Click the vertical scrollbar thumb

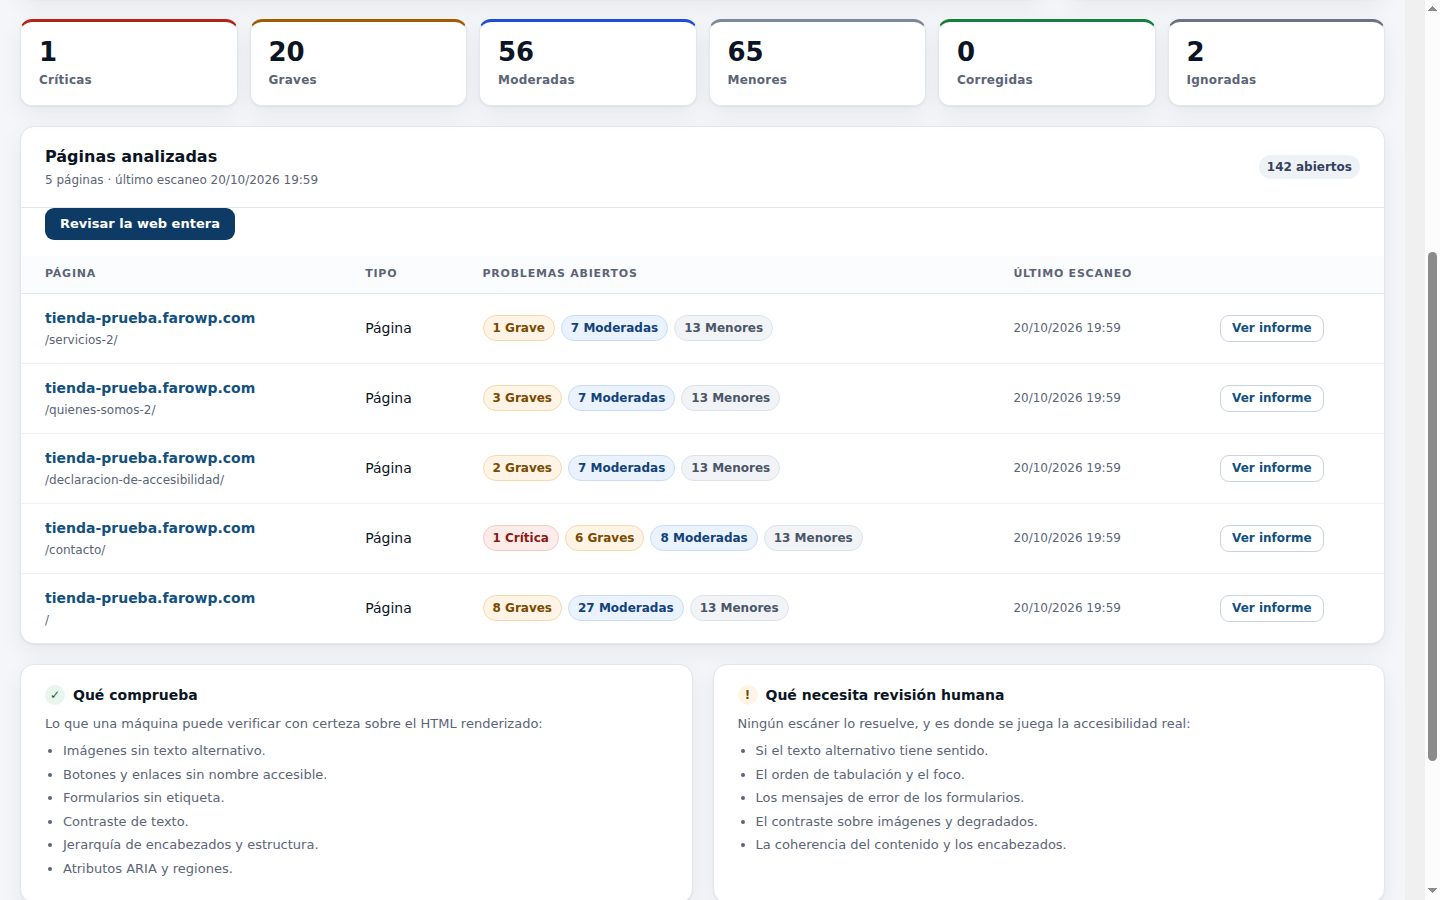[1432, 506]
